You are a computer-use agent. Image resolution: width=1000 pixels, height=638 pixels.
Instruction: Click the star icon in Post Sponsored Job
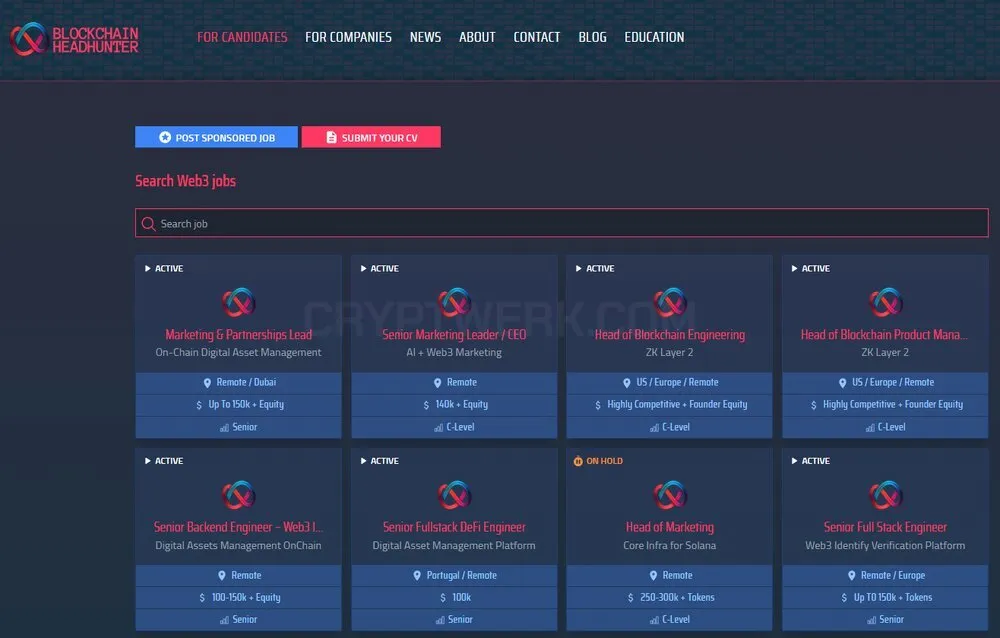coord(165,137)
